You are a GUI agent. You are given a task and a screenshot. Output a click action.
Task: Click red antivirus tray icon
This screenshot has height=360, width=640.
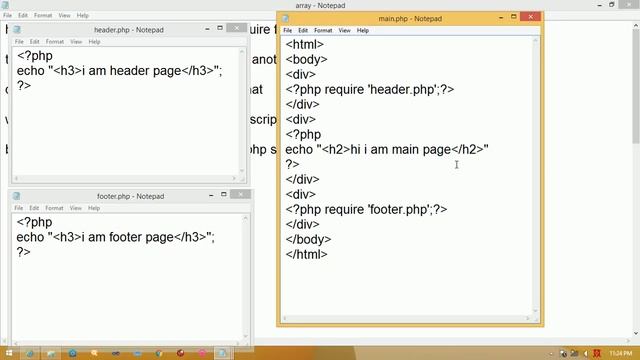pyautogui.click(x=597, y=353)
